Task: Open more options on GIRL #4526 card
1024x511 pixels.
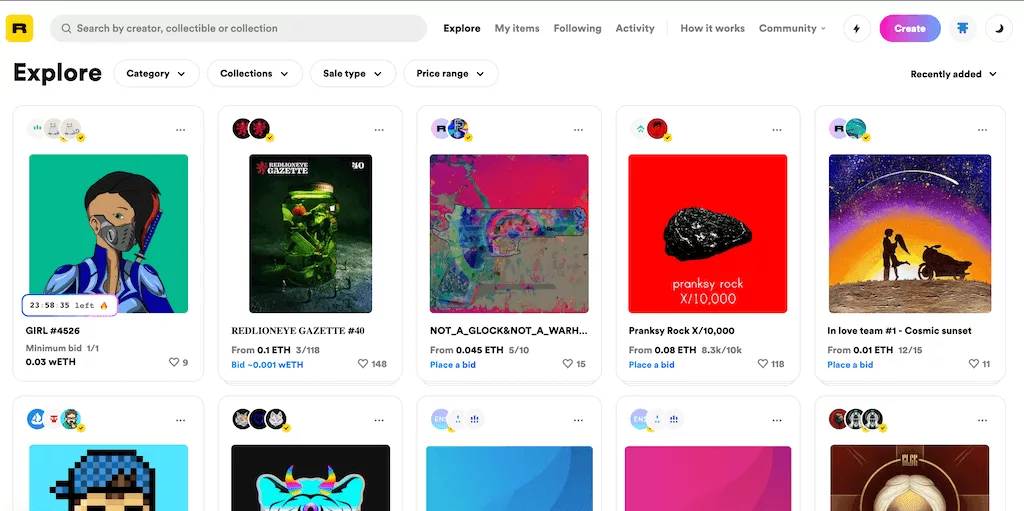Action: click(x=180, y=130)
